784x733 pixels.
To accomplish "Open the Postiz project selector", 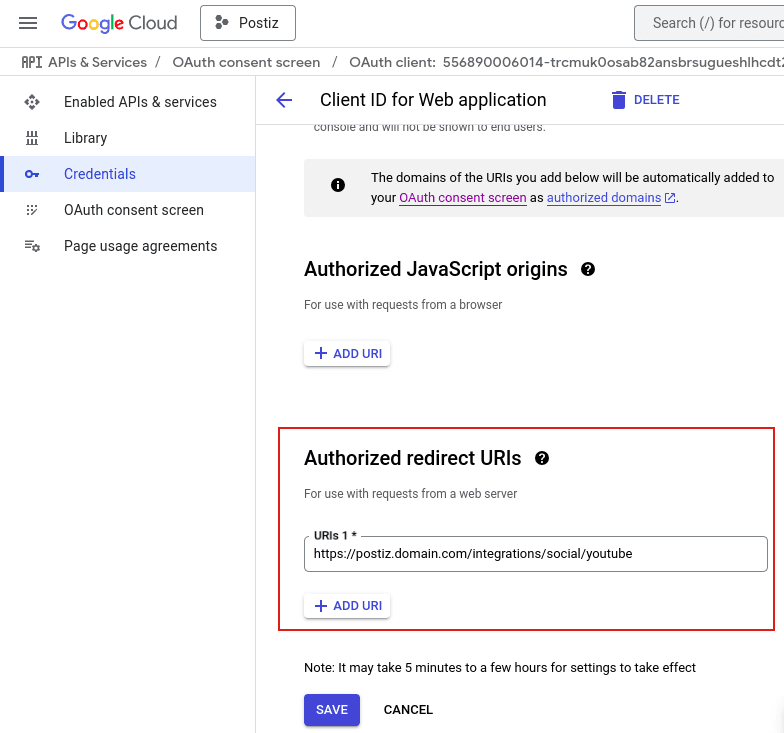I will [x=247, y=23].
